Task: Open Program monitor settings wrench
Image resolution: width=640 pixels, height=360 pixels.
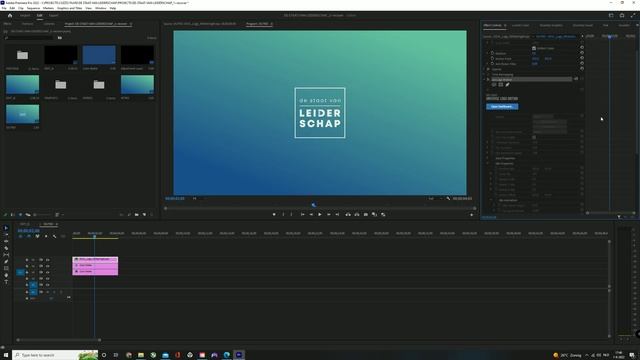Action: [448, 198]
